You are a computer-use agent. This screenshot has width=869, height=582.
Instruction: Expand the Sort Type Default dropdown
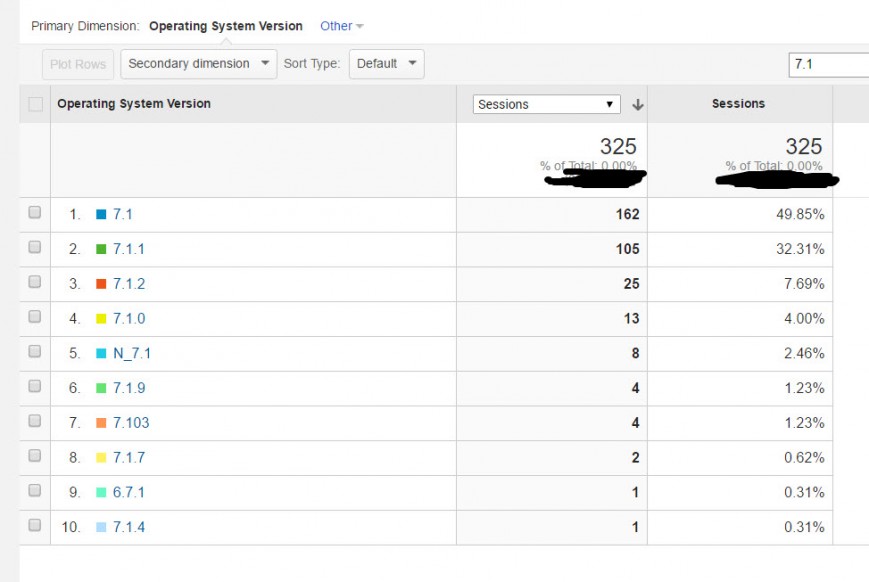click(x=386, y=64)
